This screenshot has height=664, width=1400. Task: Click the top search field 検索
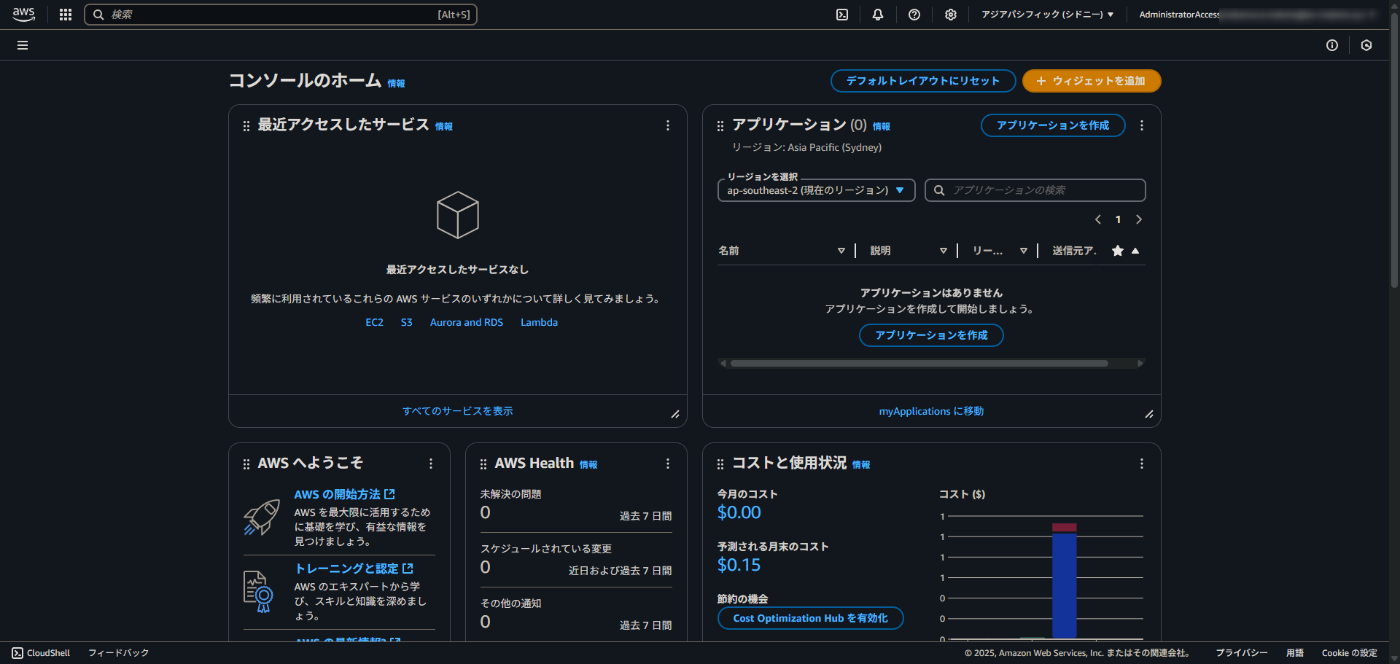pos(281,15)
